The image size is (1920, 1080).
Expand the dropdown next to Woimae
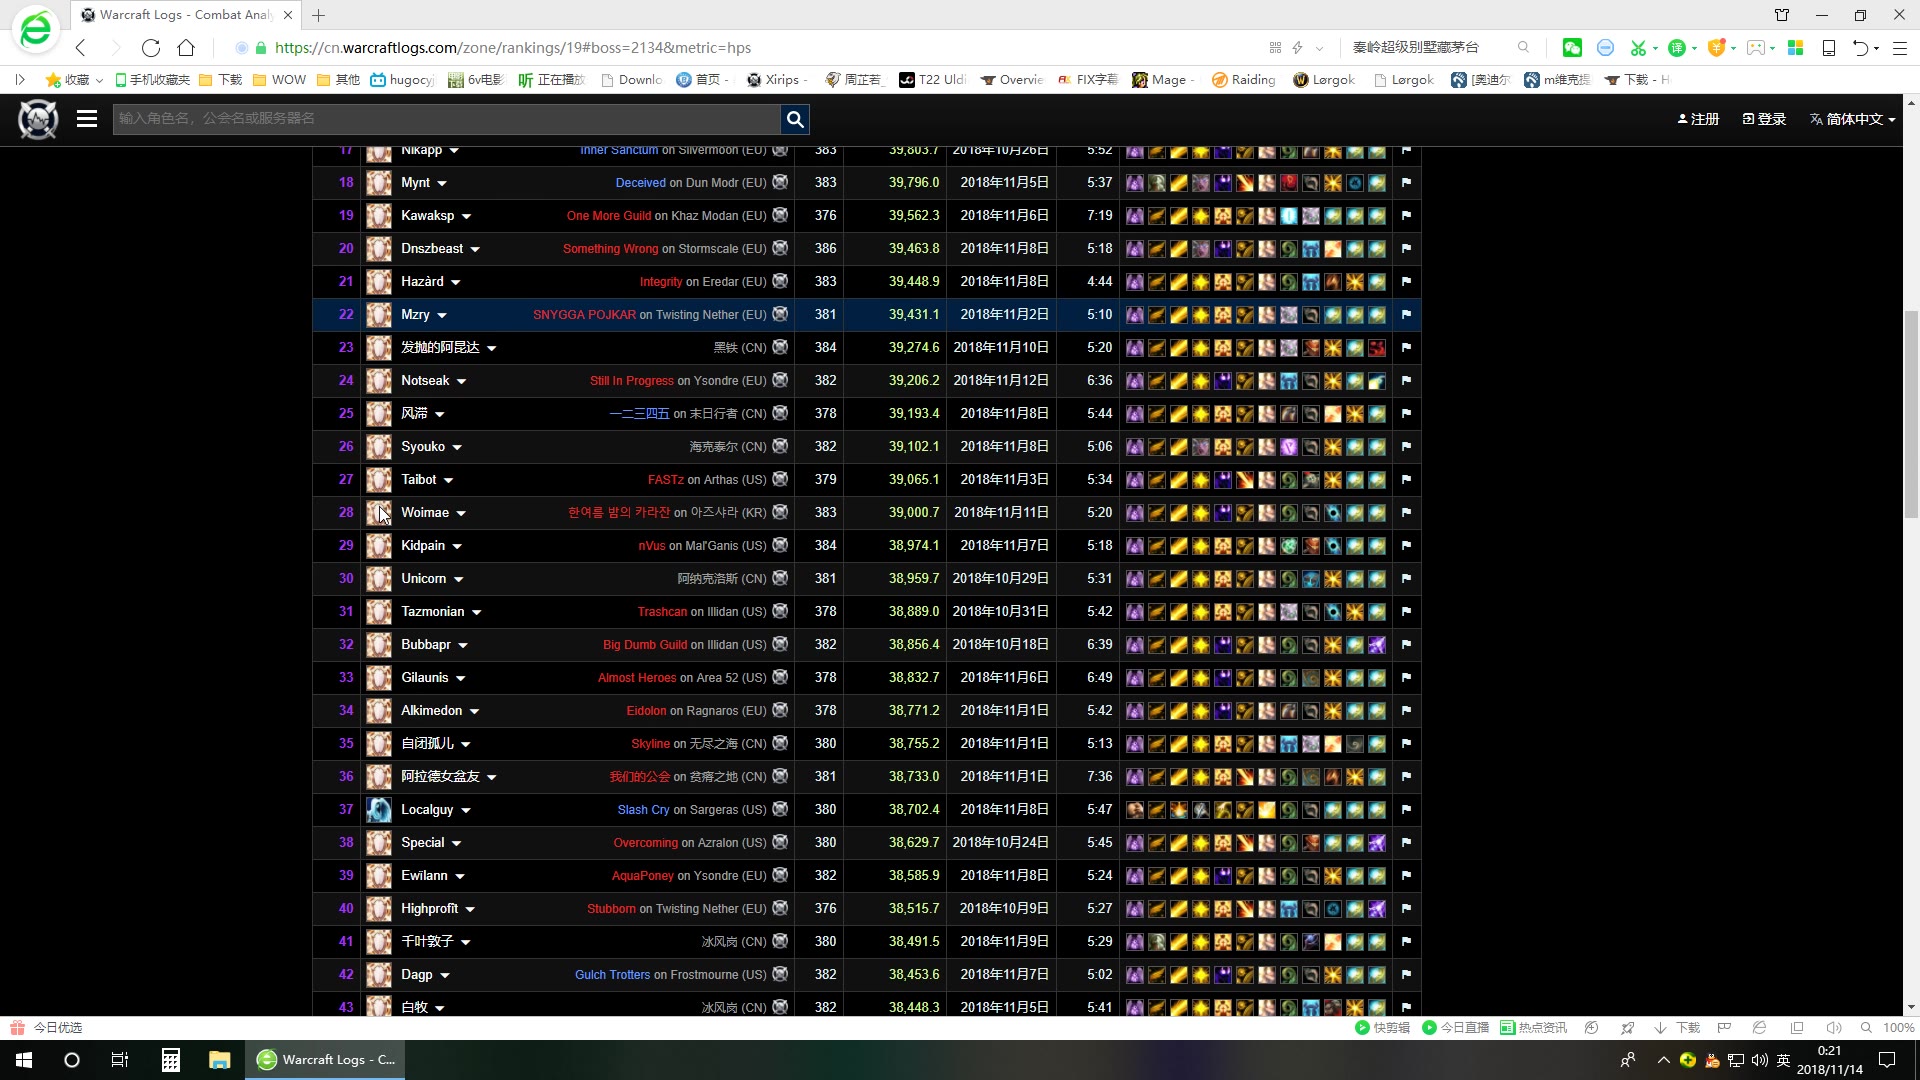pos(461,513)
